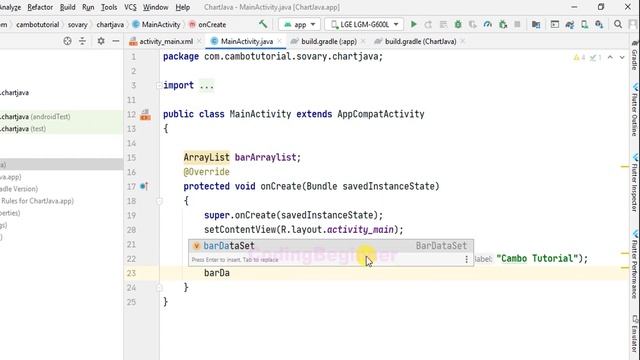
Task: Close the build.gradle (:app) tab
Action: [363, 41]
